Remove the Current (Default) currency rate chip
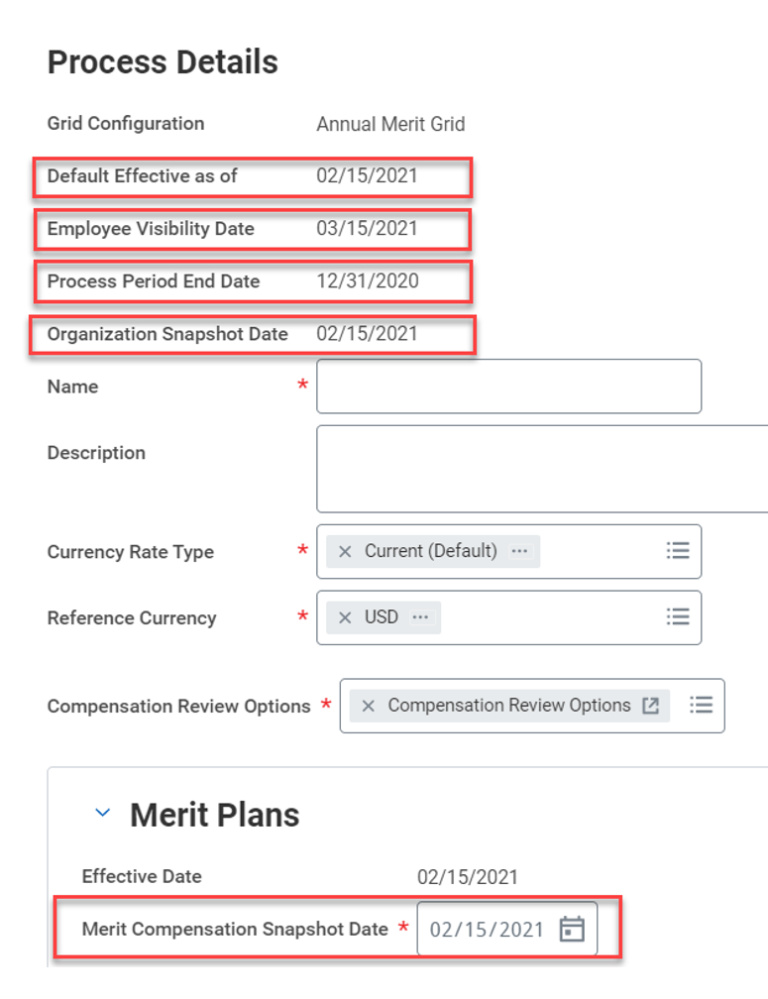This screenshot has height=999, width=768. [x=345, y=552]
